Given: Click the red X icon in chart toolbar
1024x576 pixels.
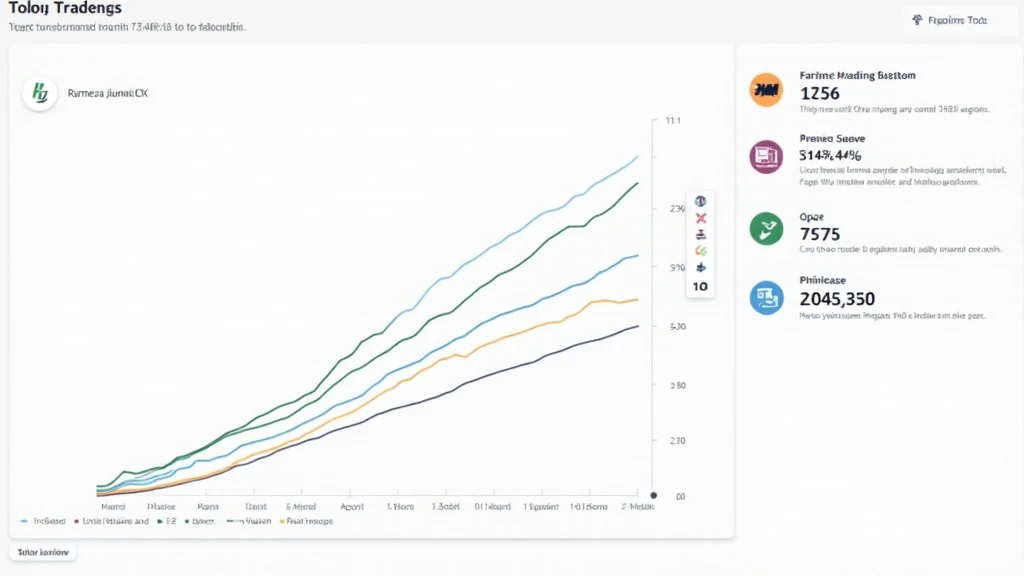Looking at the screenshot, I should point(700,219).
